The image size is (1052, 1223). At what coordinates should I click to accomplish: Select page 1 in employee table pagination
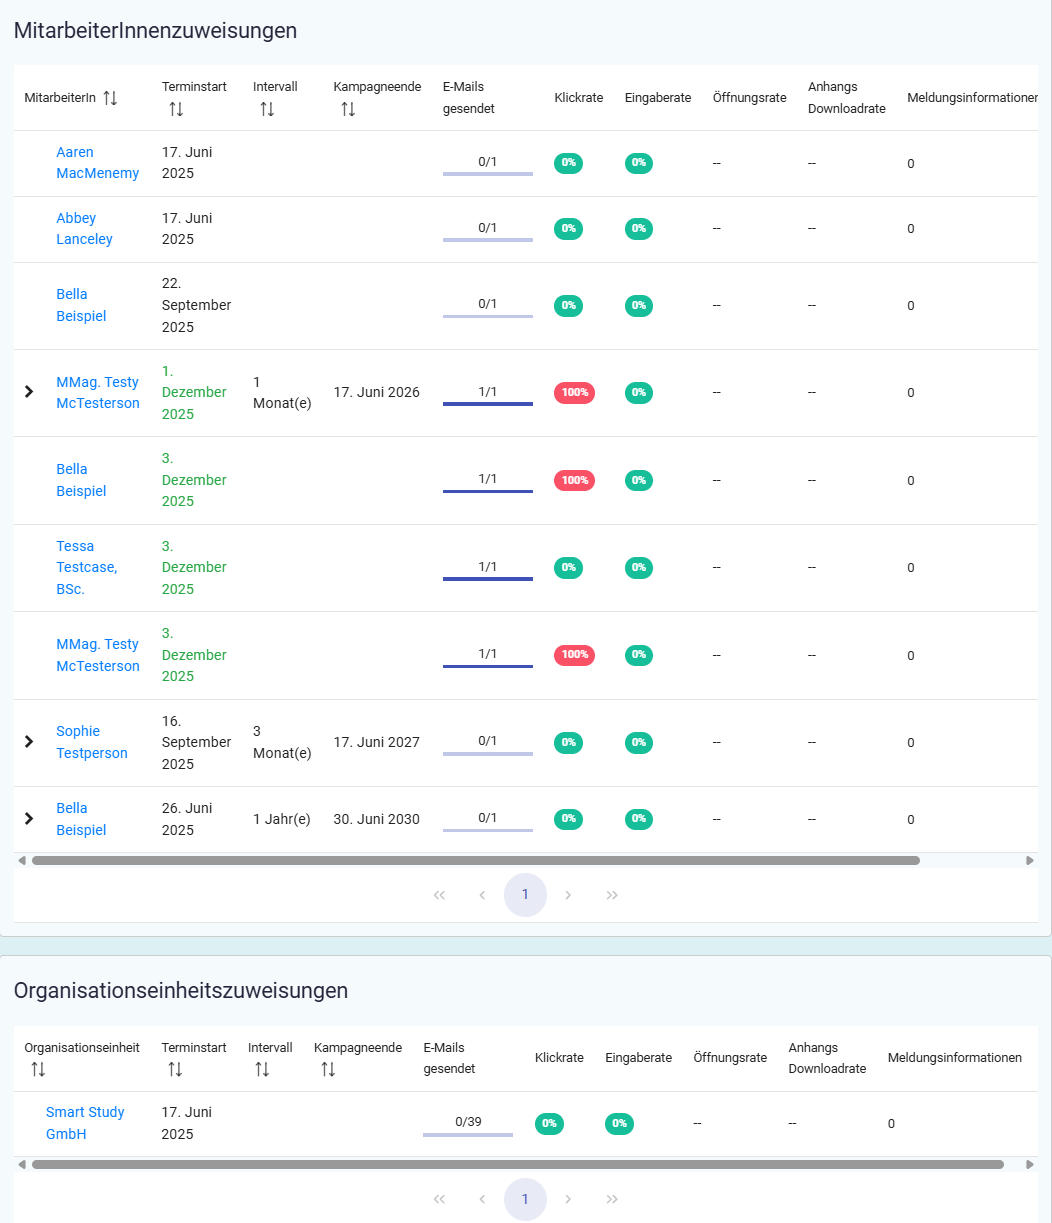(525, 895)
